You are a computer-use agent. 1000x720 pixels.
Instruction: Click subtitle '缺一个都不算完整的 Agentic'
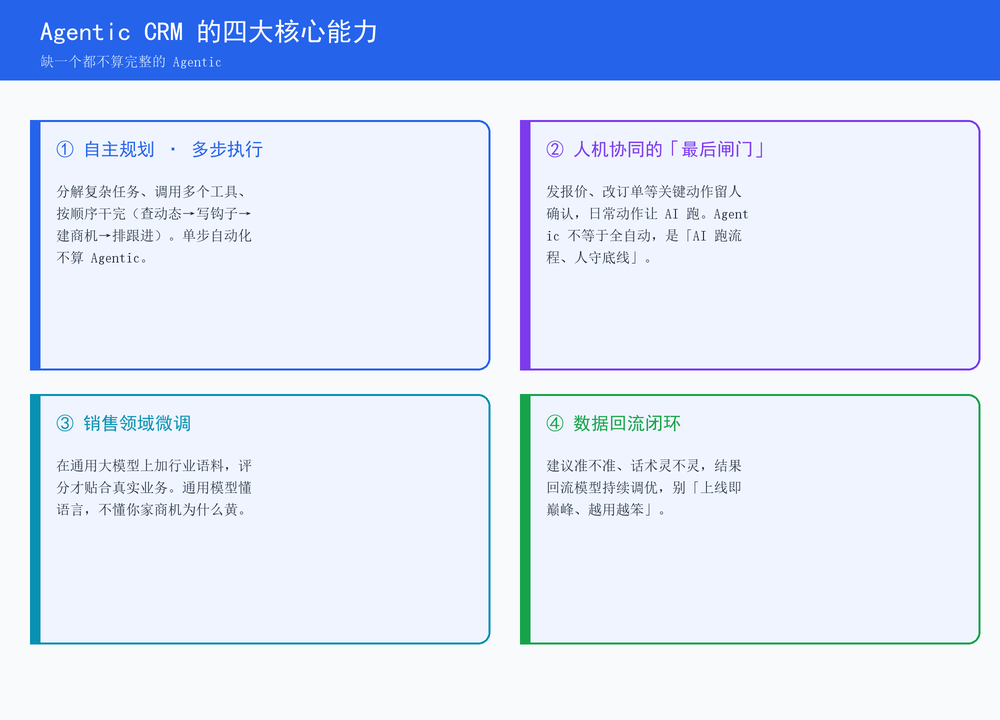pyautogui.click(x=131, y=62)
